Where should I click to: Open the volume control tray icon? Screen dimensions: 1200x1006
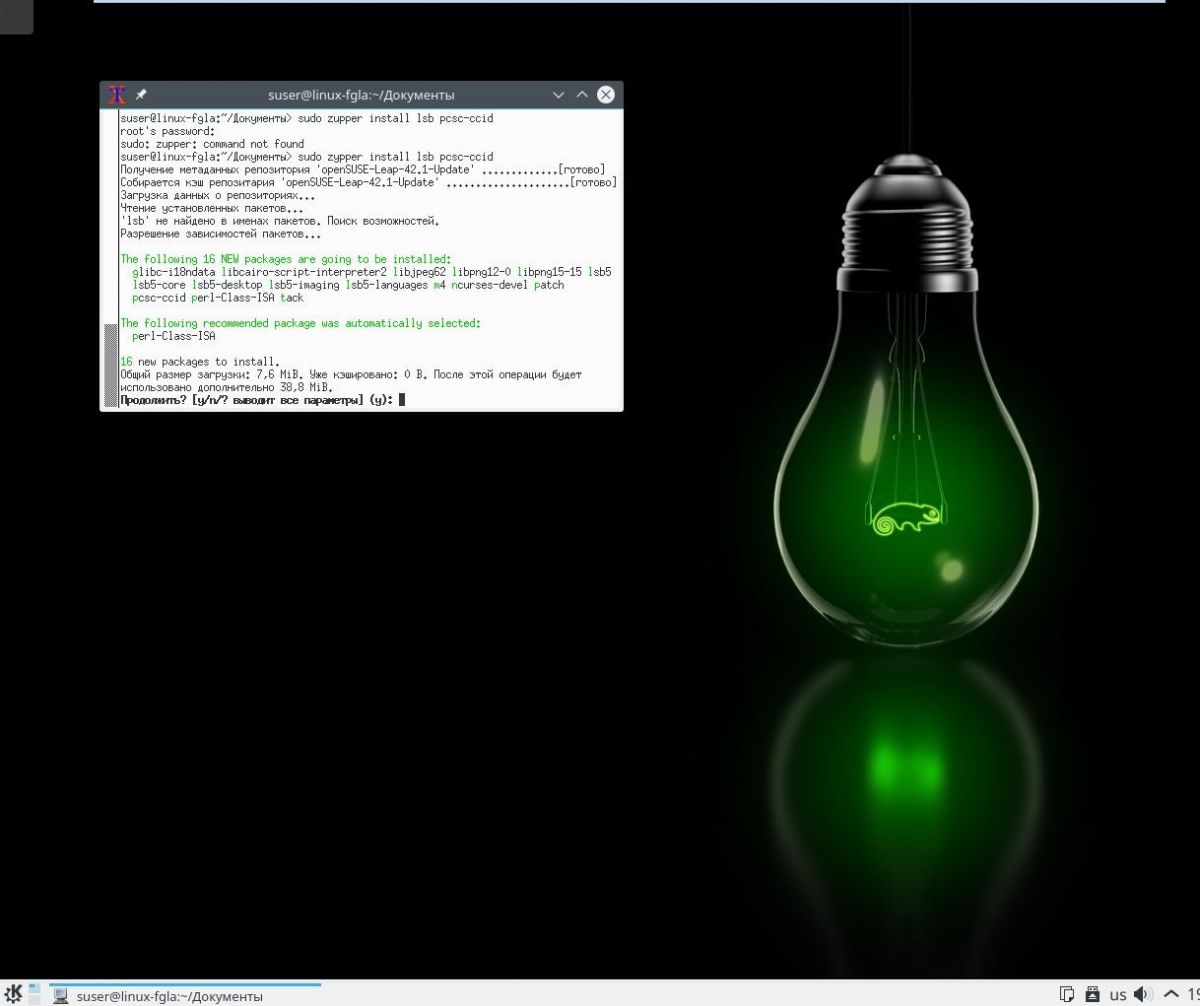[x=1144, y=995]
